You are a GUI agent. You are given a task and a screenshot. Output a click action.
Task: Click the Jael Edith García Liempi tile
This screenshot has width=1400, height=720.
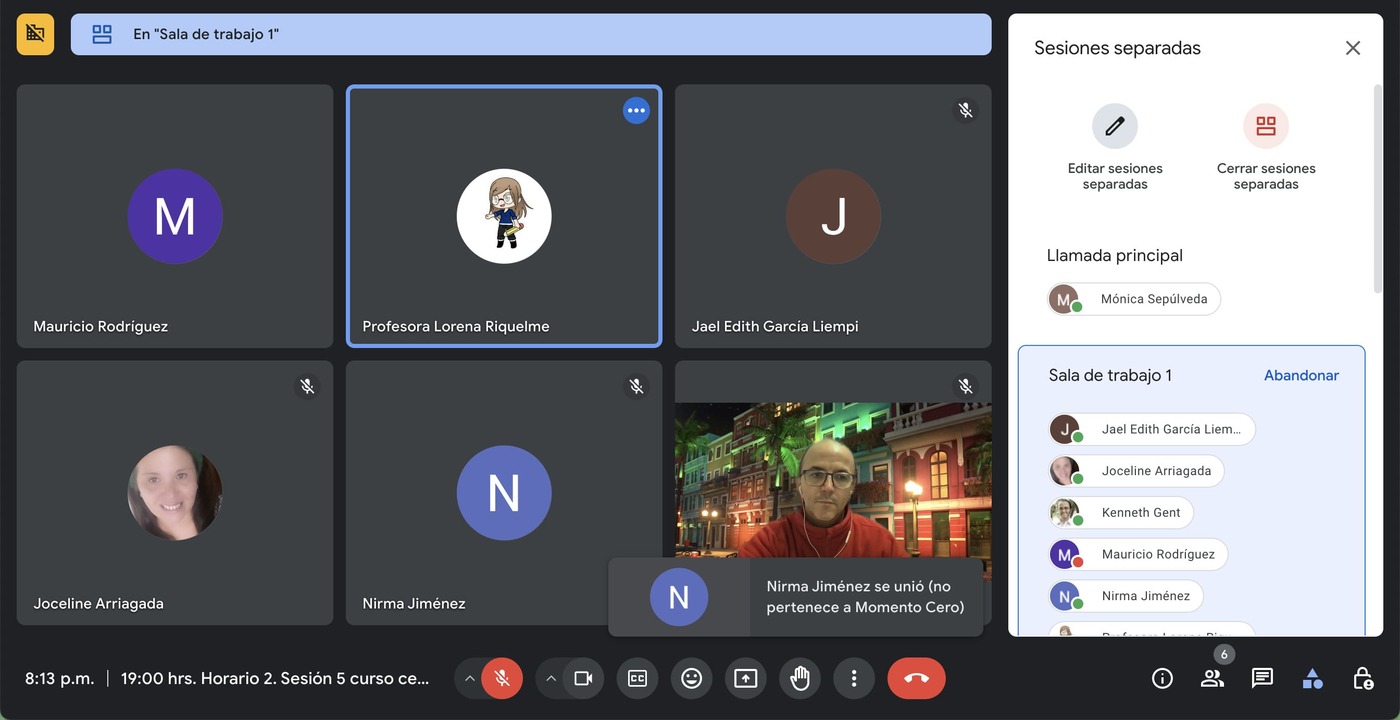(x=833, y=216)
